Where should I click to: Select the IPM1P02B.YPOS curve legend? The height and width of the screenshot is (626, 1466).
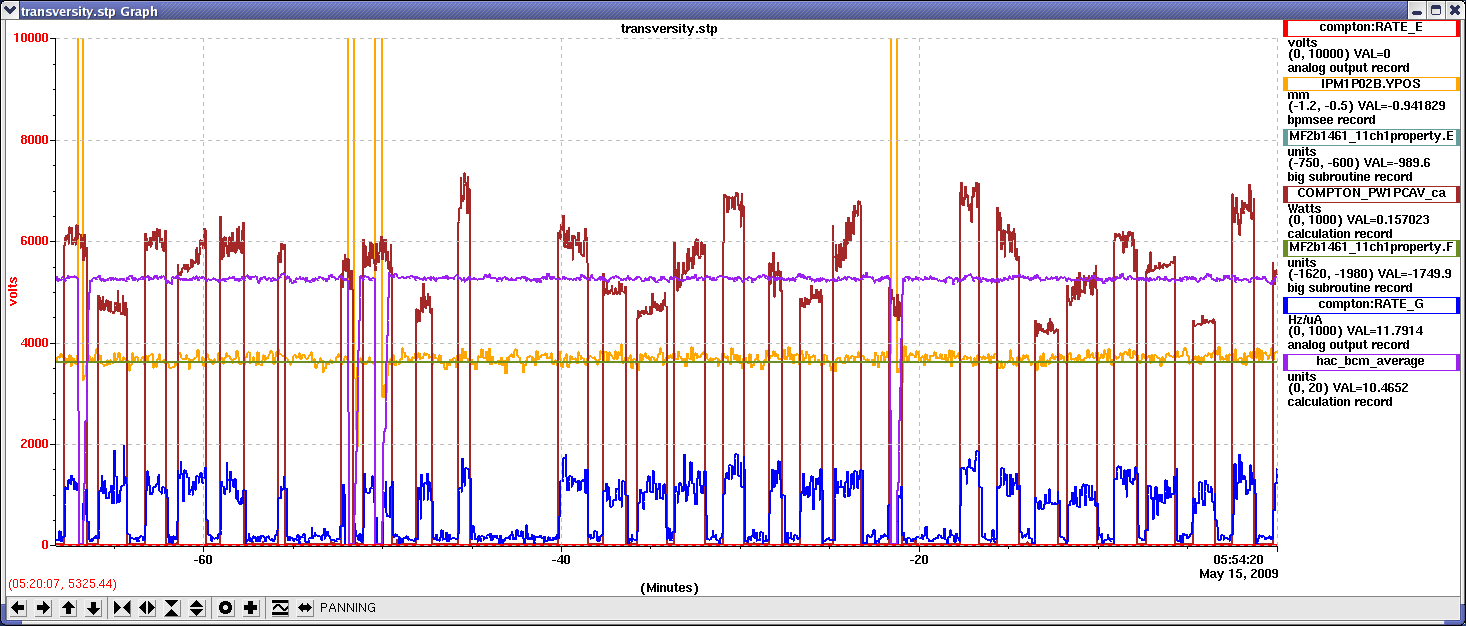(1371, 84)
